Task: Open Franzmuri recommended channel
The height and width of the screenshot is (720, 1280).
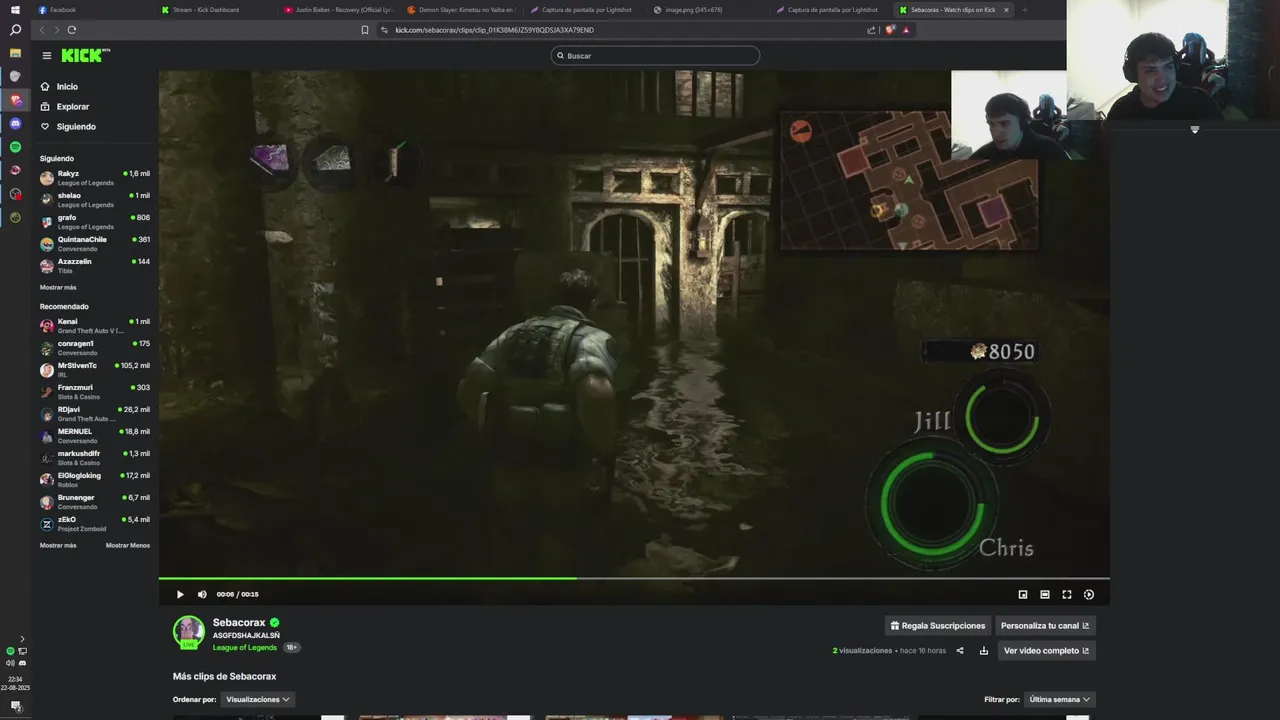Action: coord(95,392)
